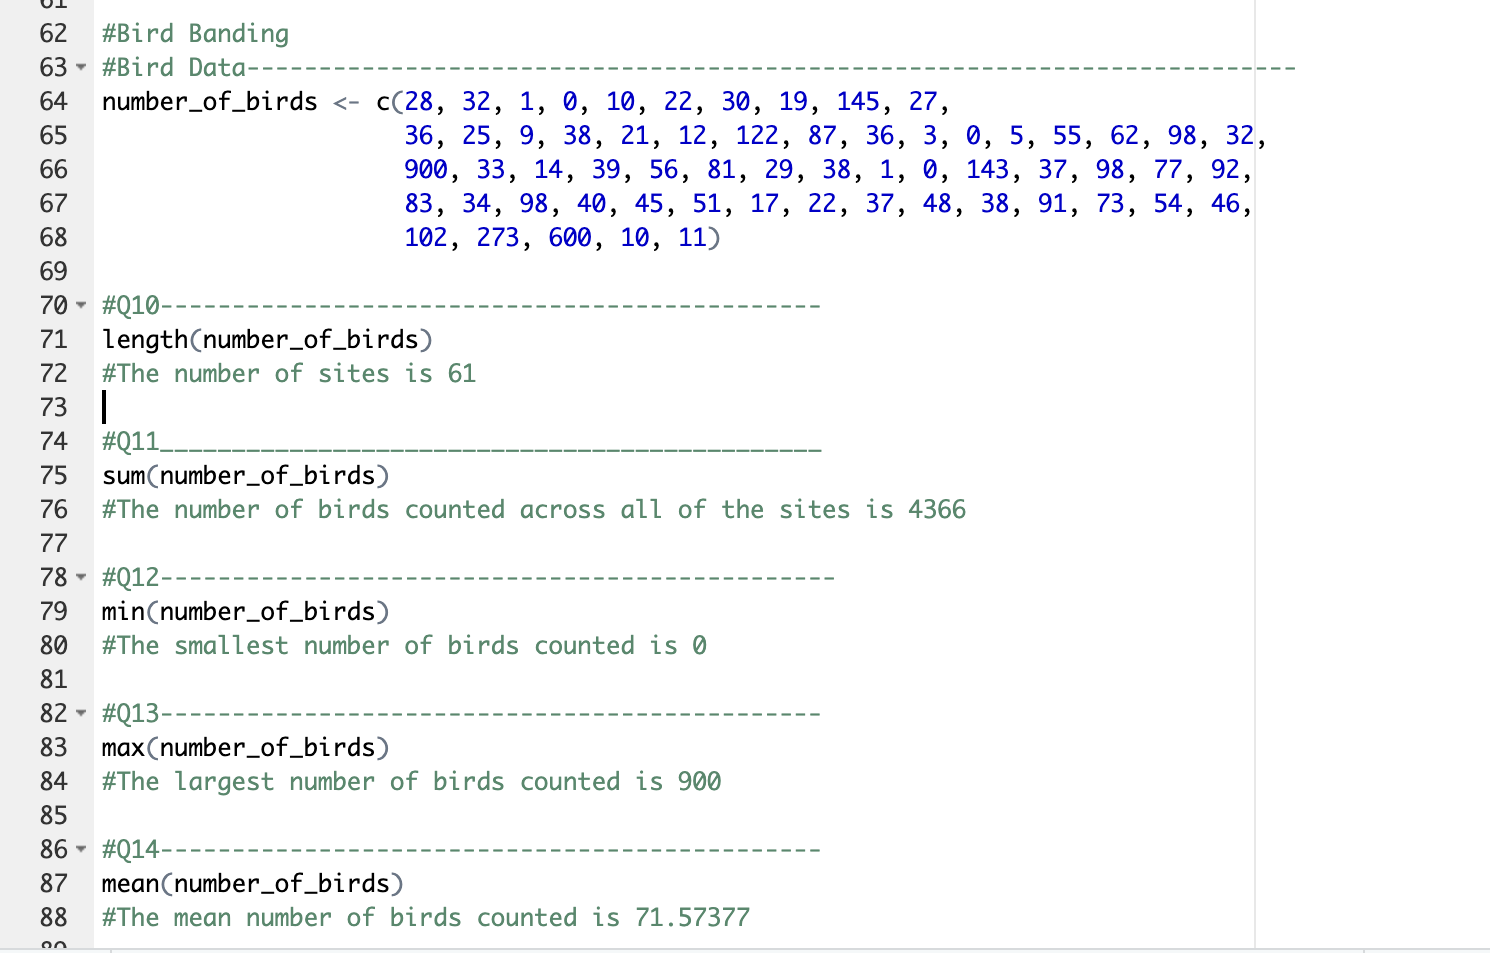Collapse the #Bird Data code section
This screenshot has width=1490, height=953.
[x=79, y=68]
